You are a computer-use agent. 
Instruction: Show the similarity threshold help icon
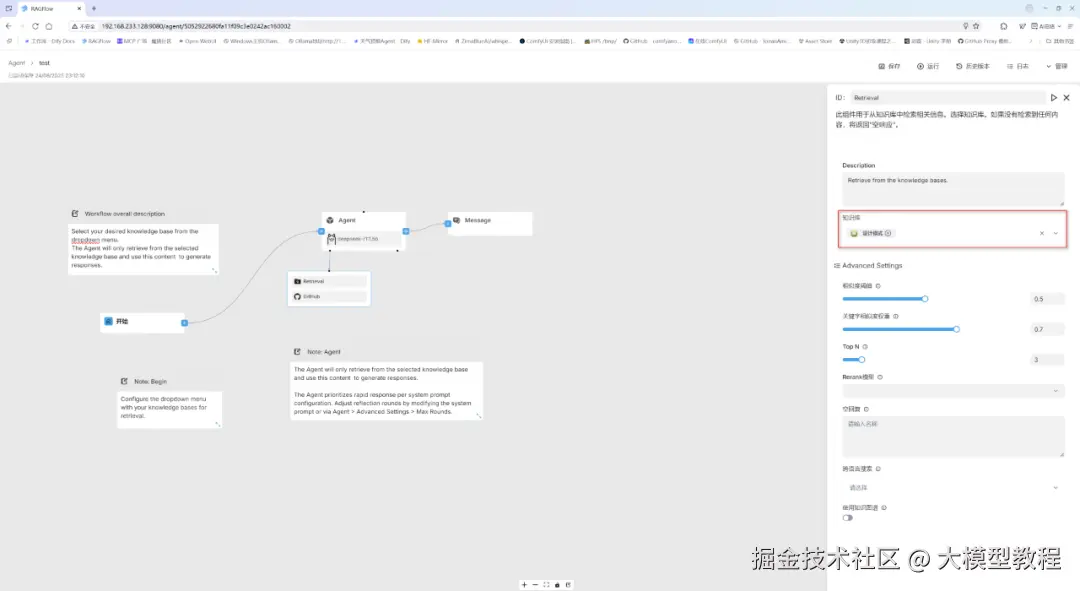coord(878,286)
